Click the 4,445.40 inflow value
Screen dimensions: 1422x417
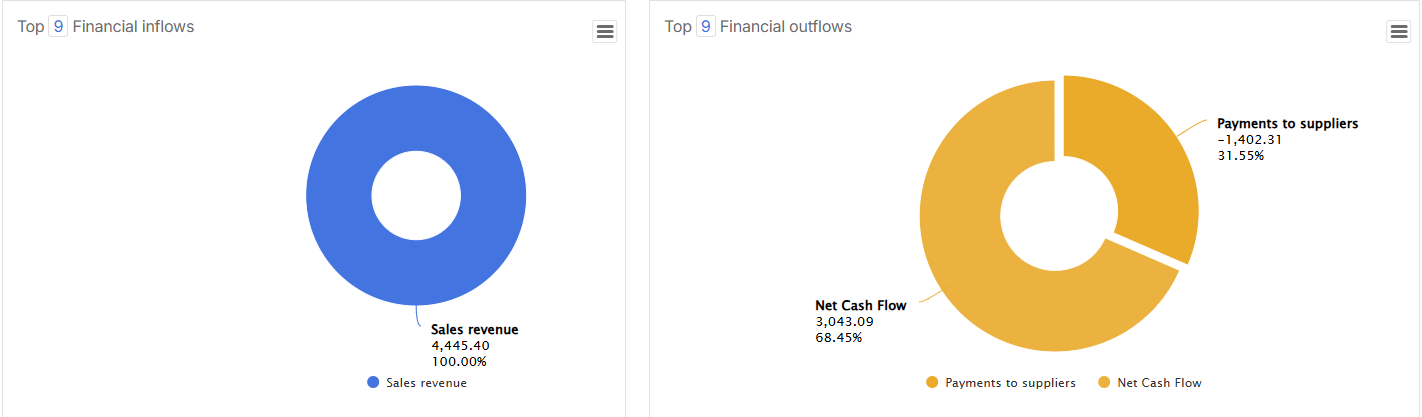(460, 345)
